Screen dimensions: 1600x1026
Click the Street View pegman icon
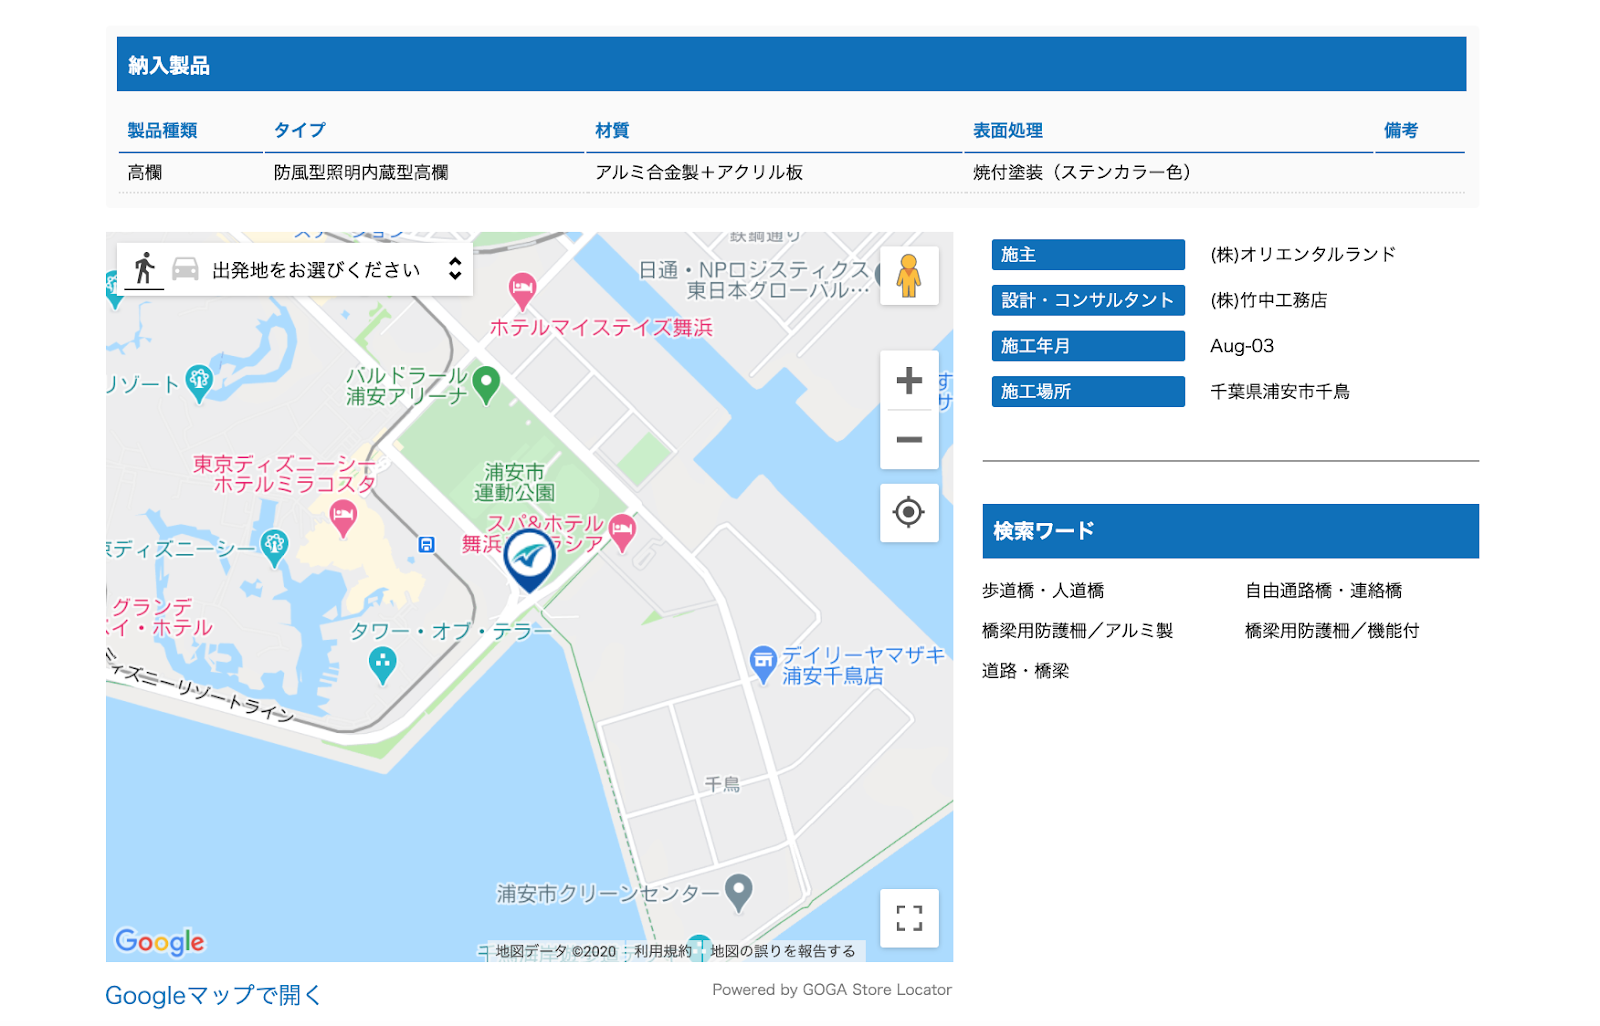[908, 276]
